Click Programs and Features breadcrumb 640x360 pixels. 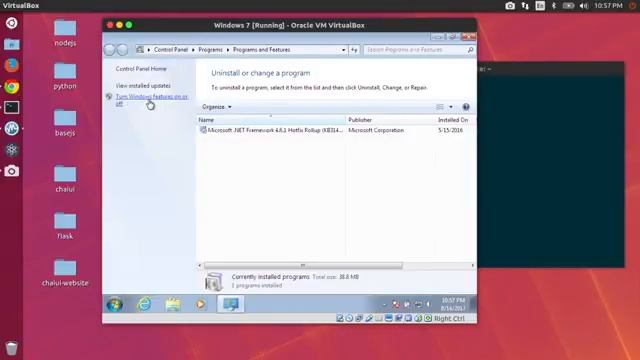tap(262, 50)
